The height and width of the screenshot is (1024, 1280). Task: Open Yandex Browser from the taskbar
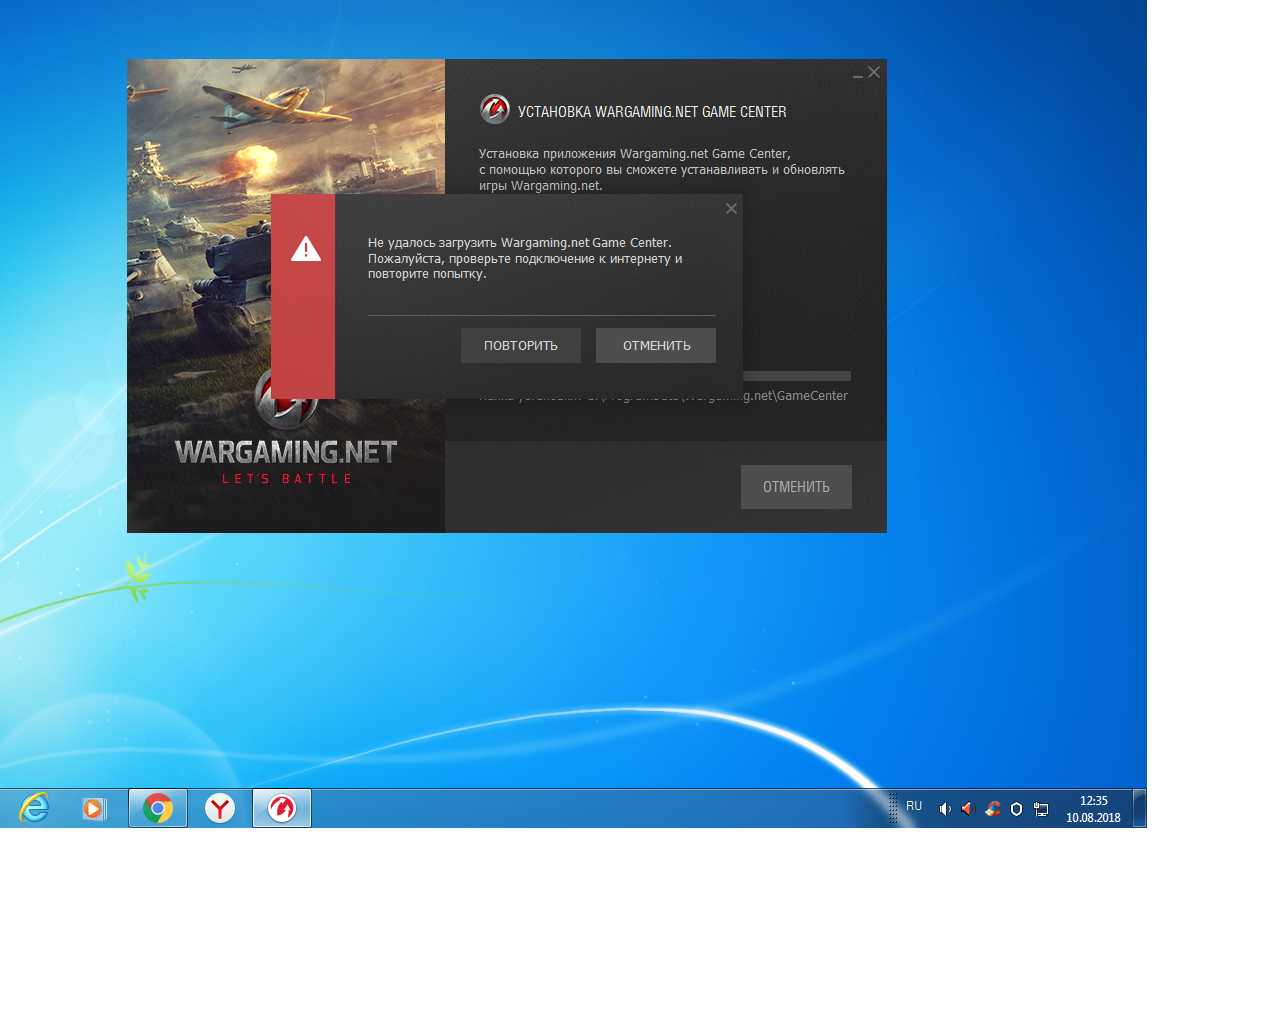220,808
